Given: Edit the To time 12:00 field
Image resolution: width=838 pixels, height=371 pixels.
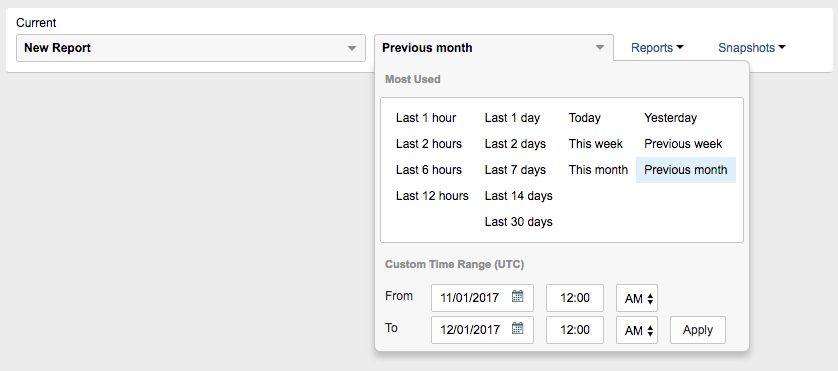Looking at the screenshot, I should (x=575, y=330).
